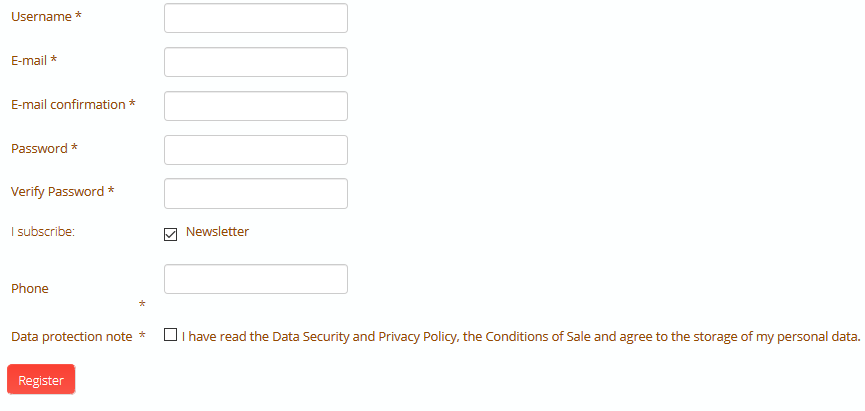Click the Data protection note label

click(x=71, y=337)
